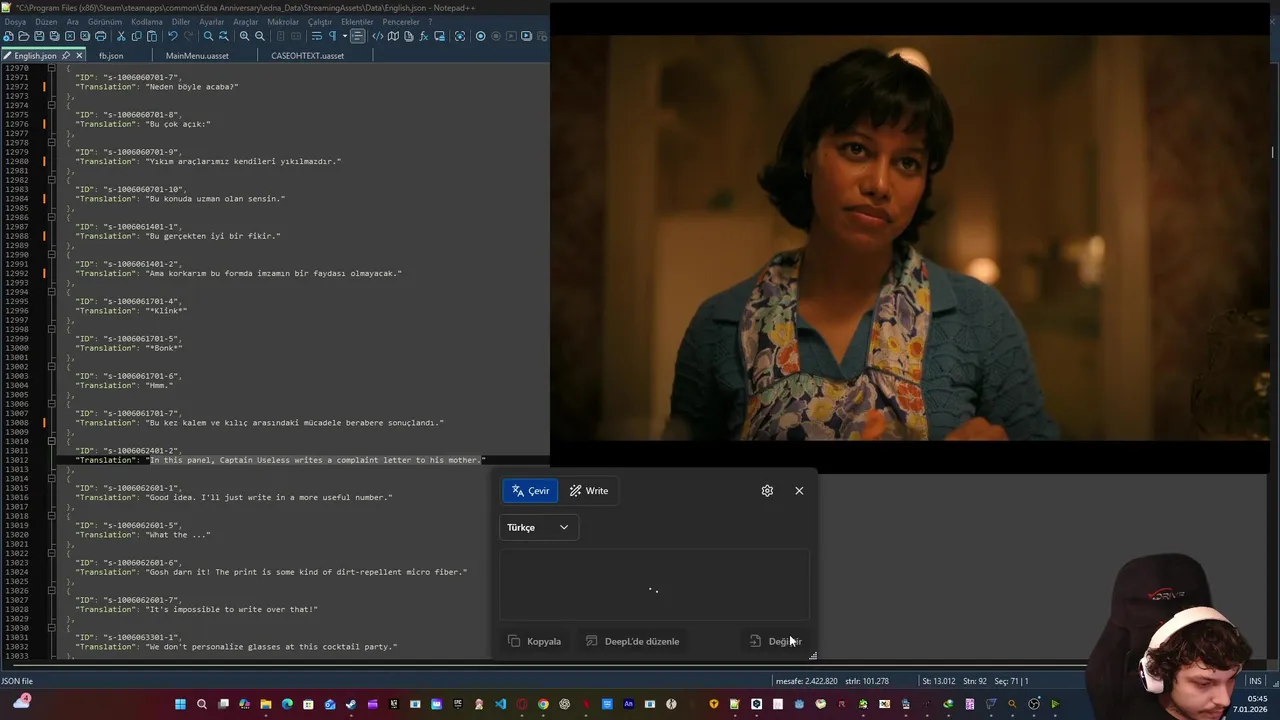Switch DeepL popup to Write mode
Viewport: 1280px width, 720px height.
pos(589,491)
